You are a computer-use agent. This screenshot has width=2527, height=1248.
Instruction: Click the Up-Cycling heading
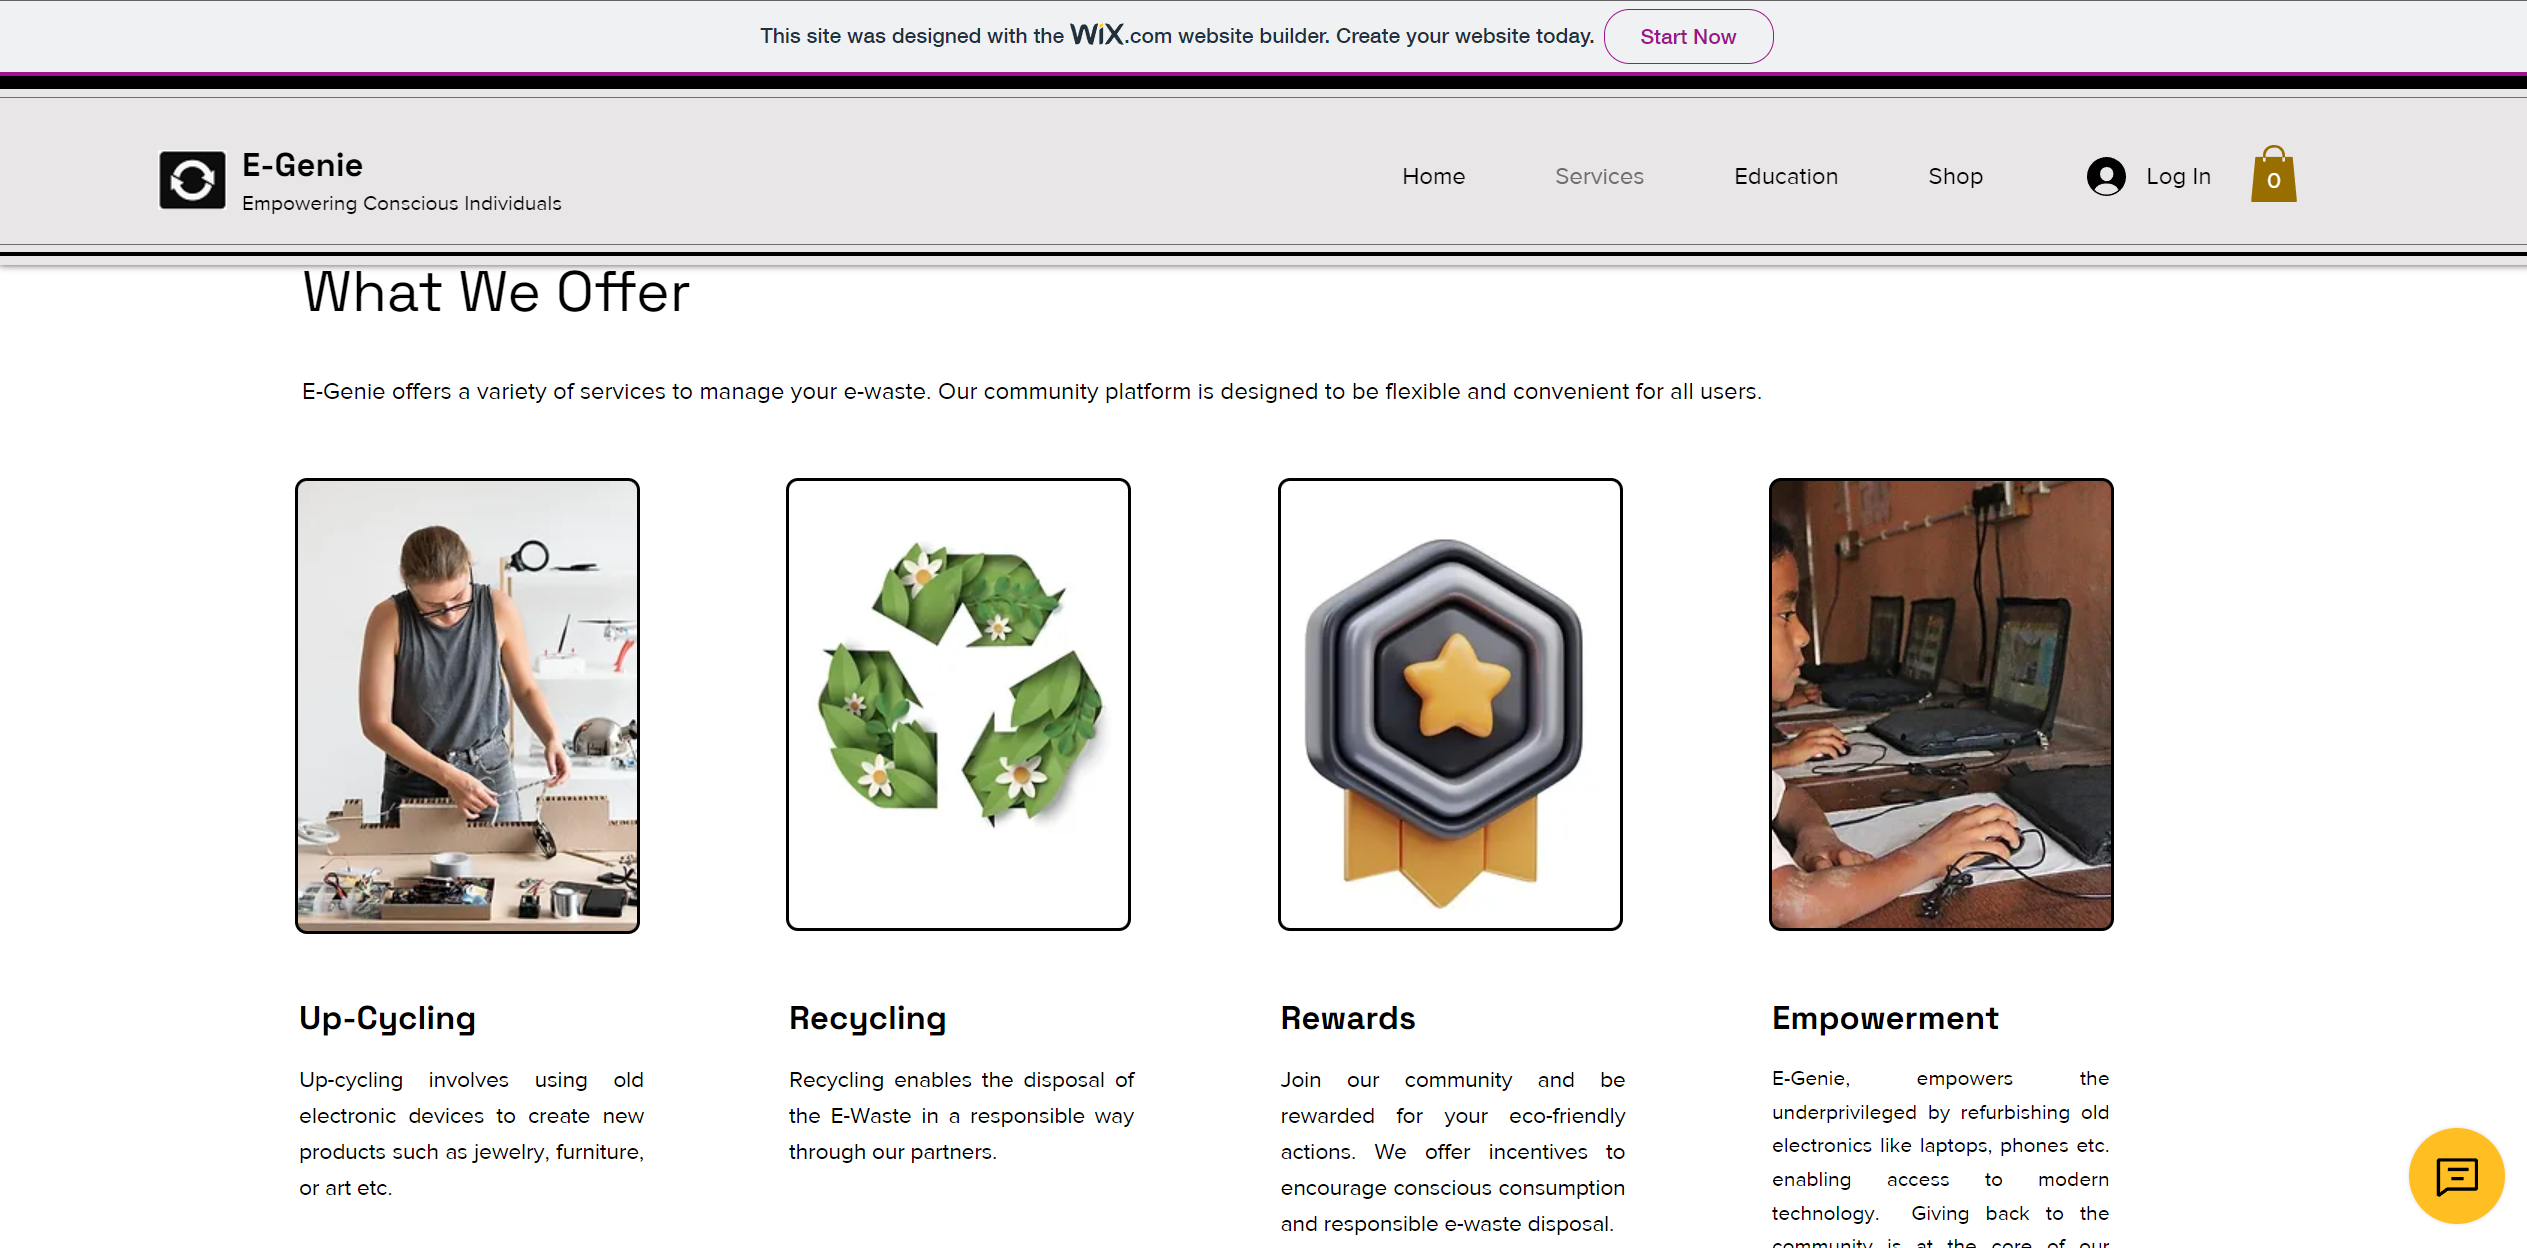click(x=387, y=1018)
